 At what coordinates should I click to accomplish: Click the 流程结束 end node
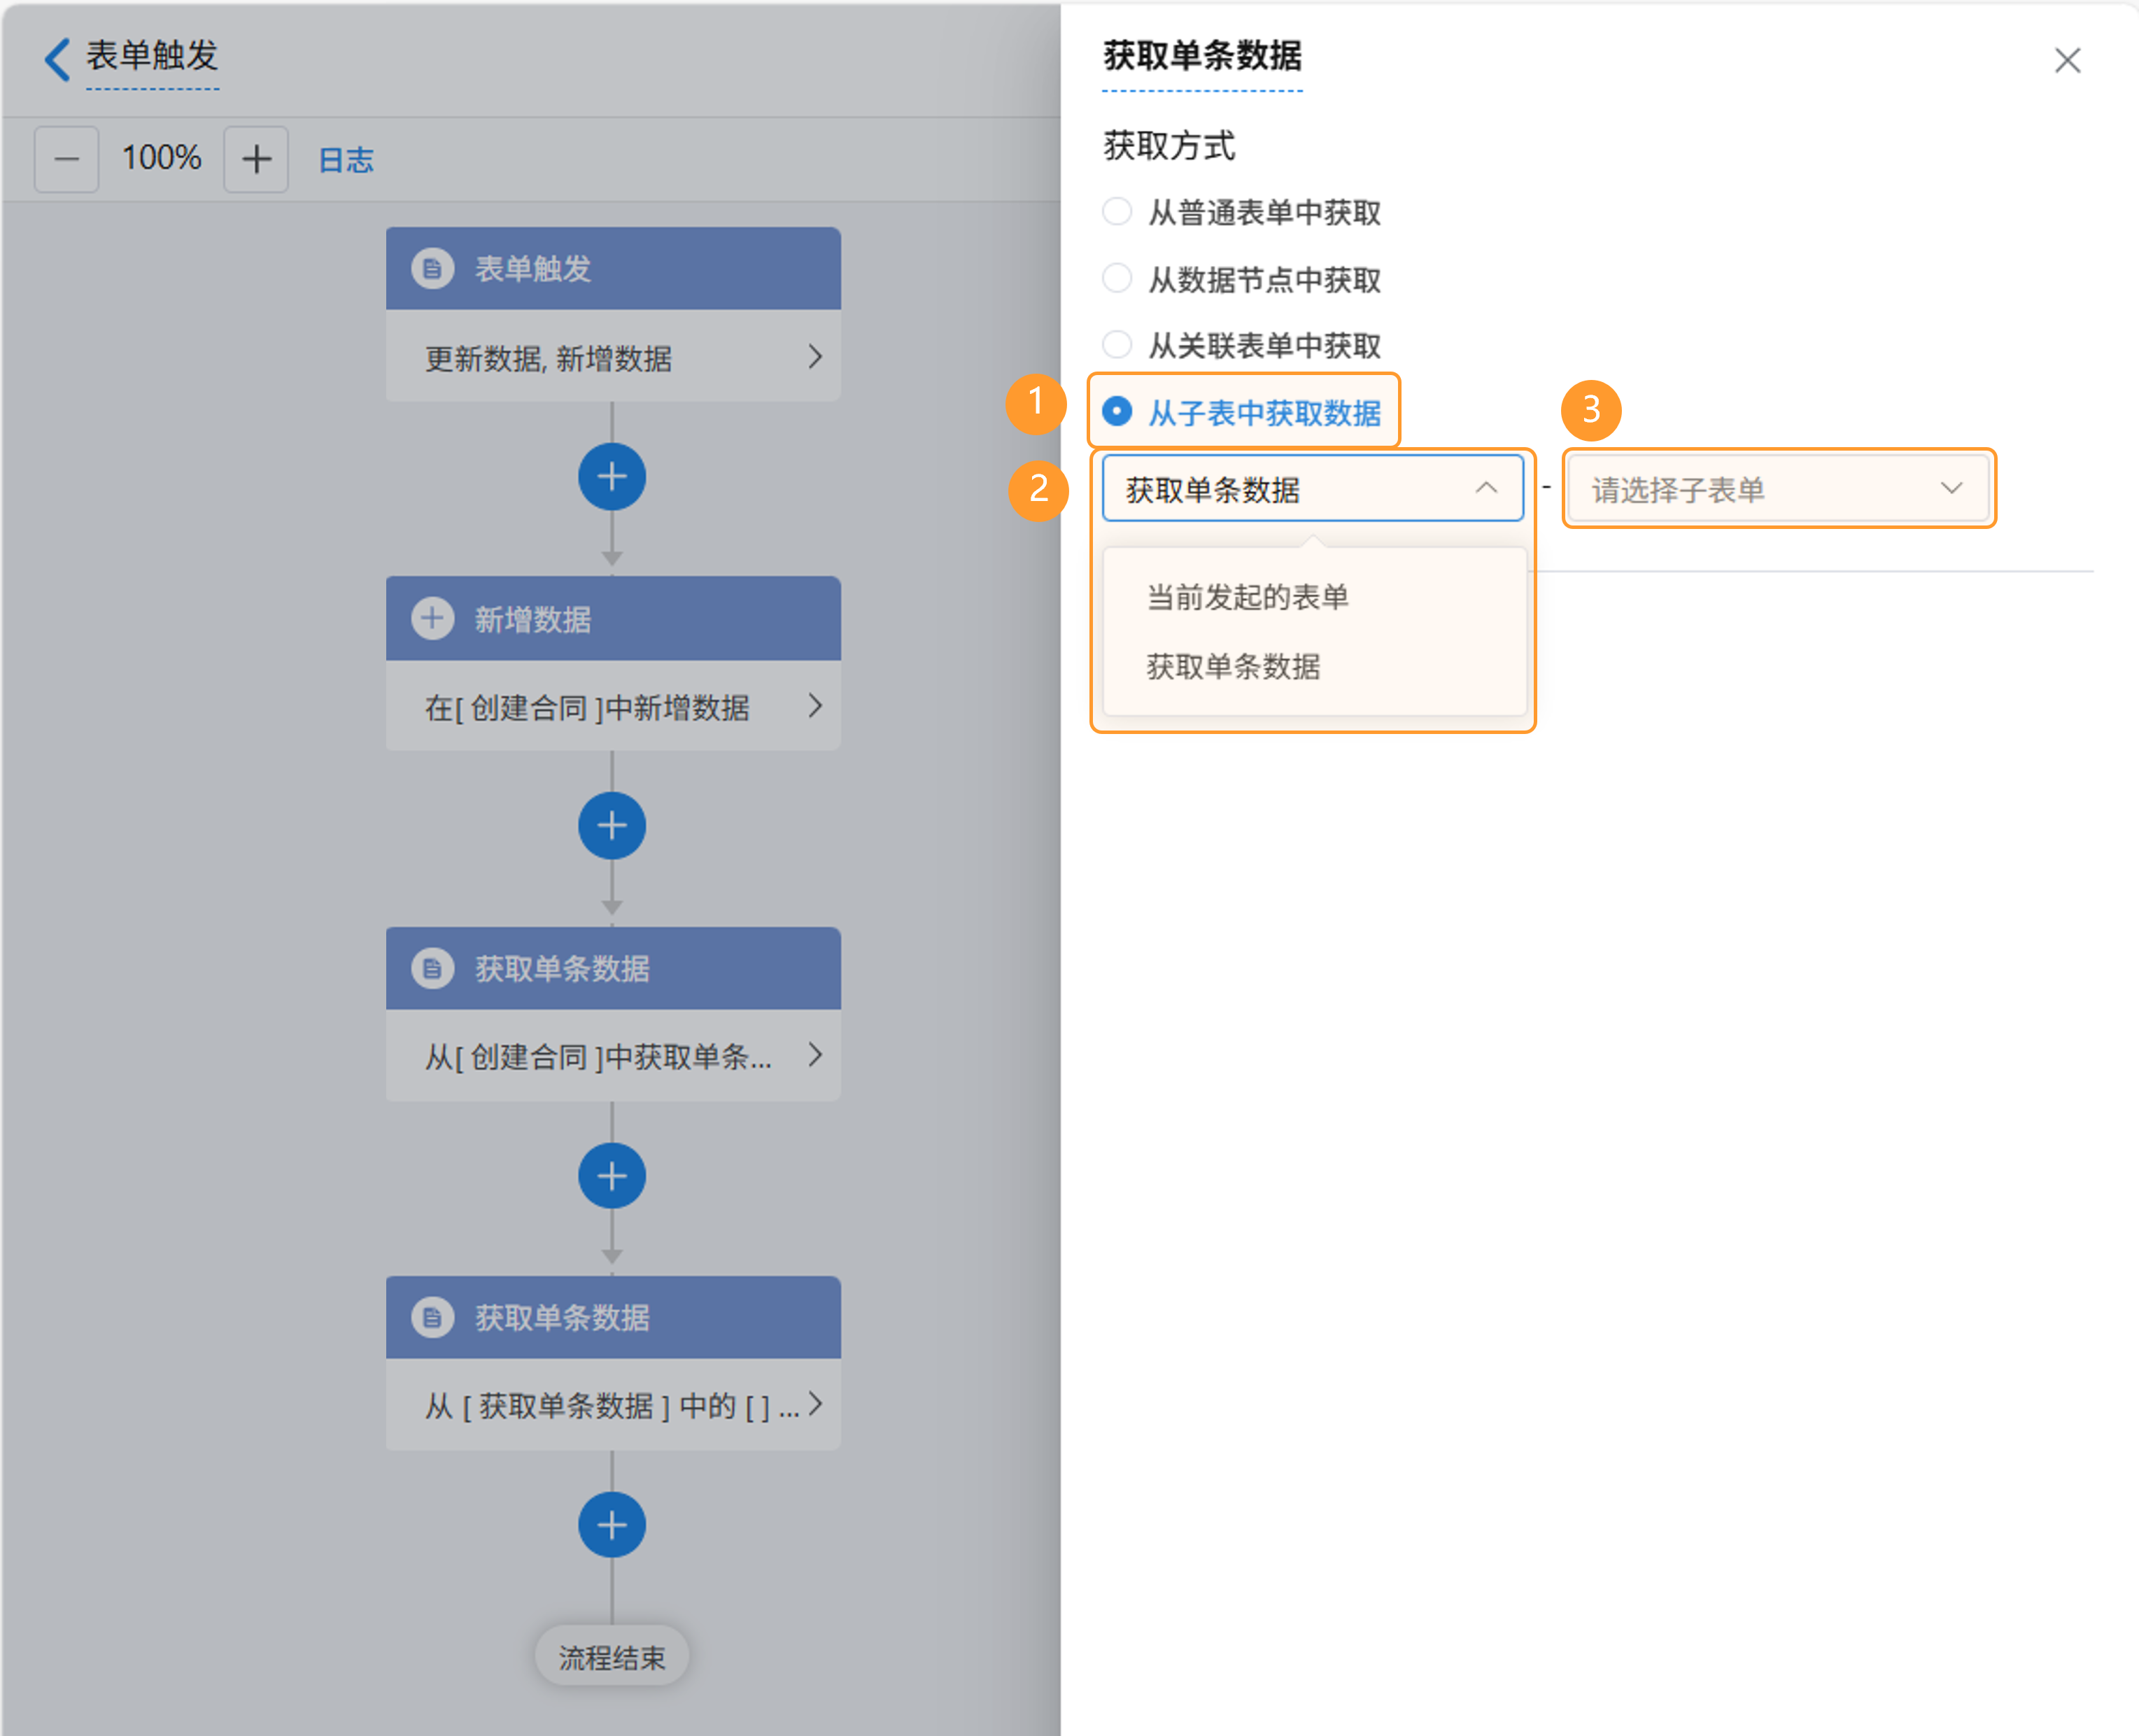(x=612, y=1657)
